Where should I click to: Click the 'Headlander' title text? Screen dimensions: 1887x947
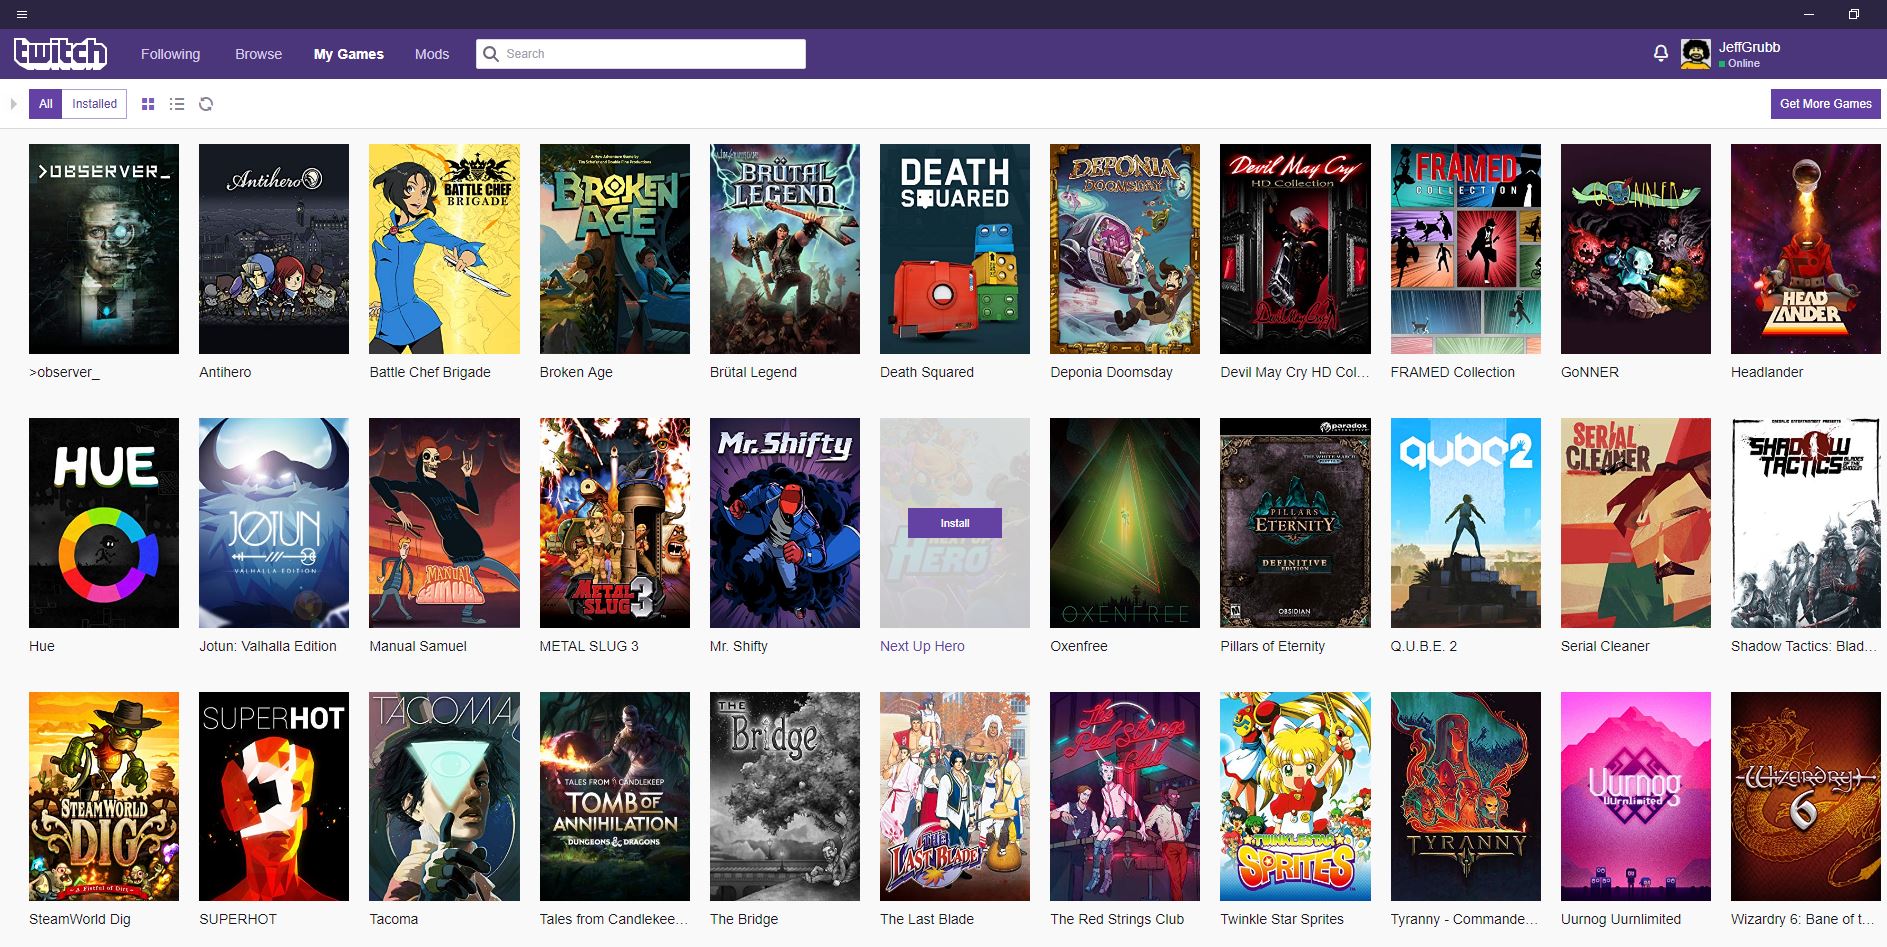[x=1767, y=372]
